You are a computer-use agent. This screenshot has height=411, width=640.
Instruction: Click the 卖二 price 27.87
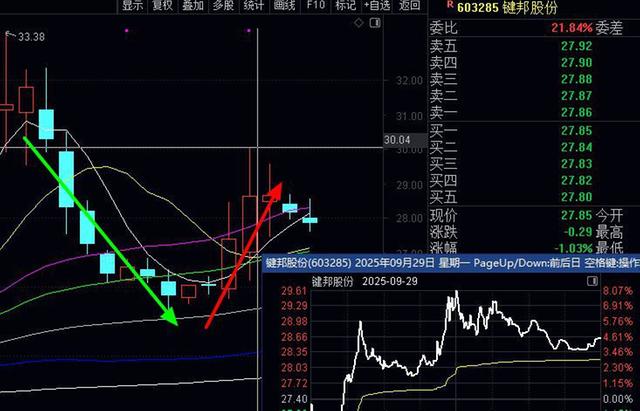point(576,96)
